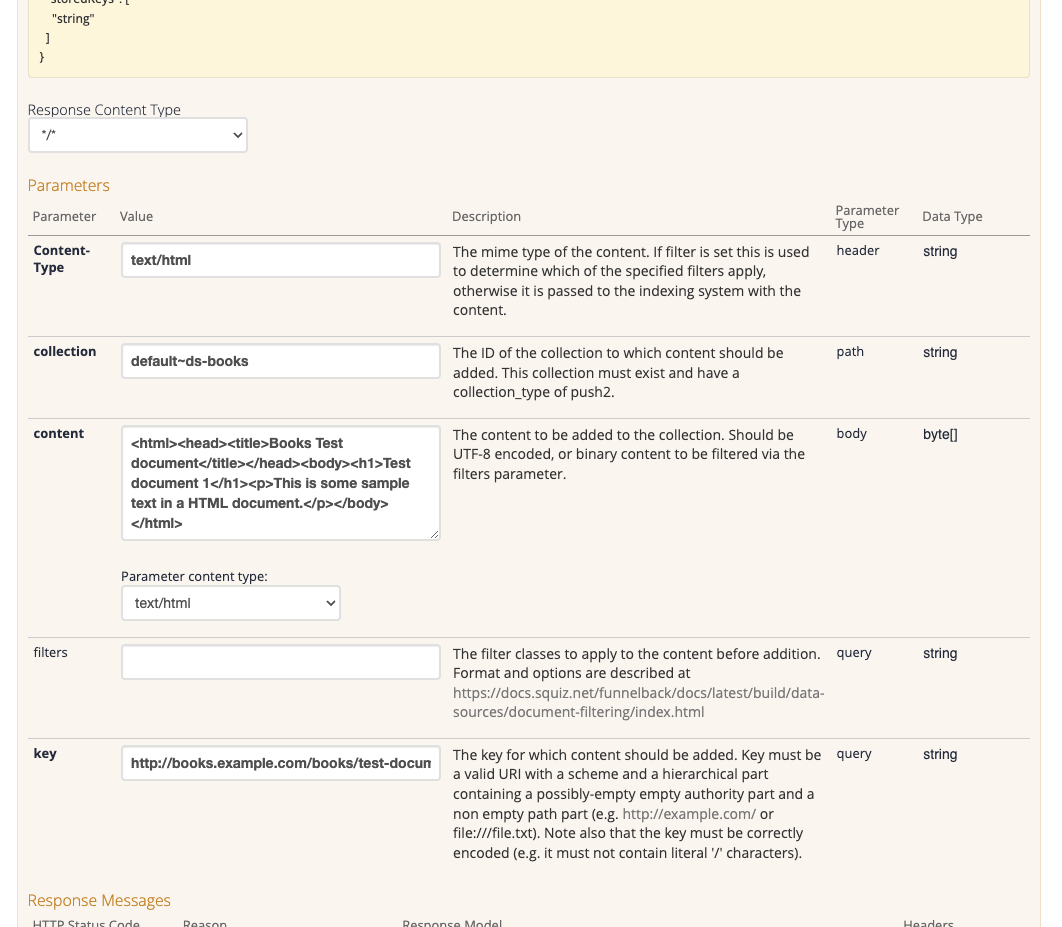Expand the Parameter content type dropdown

[230, 603]
